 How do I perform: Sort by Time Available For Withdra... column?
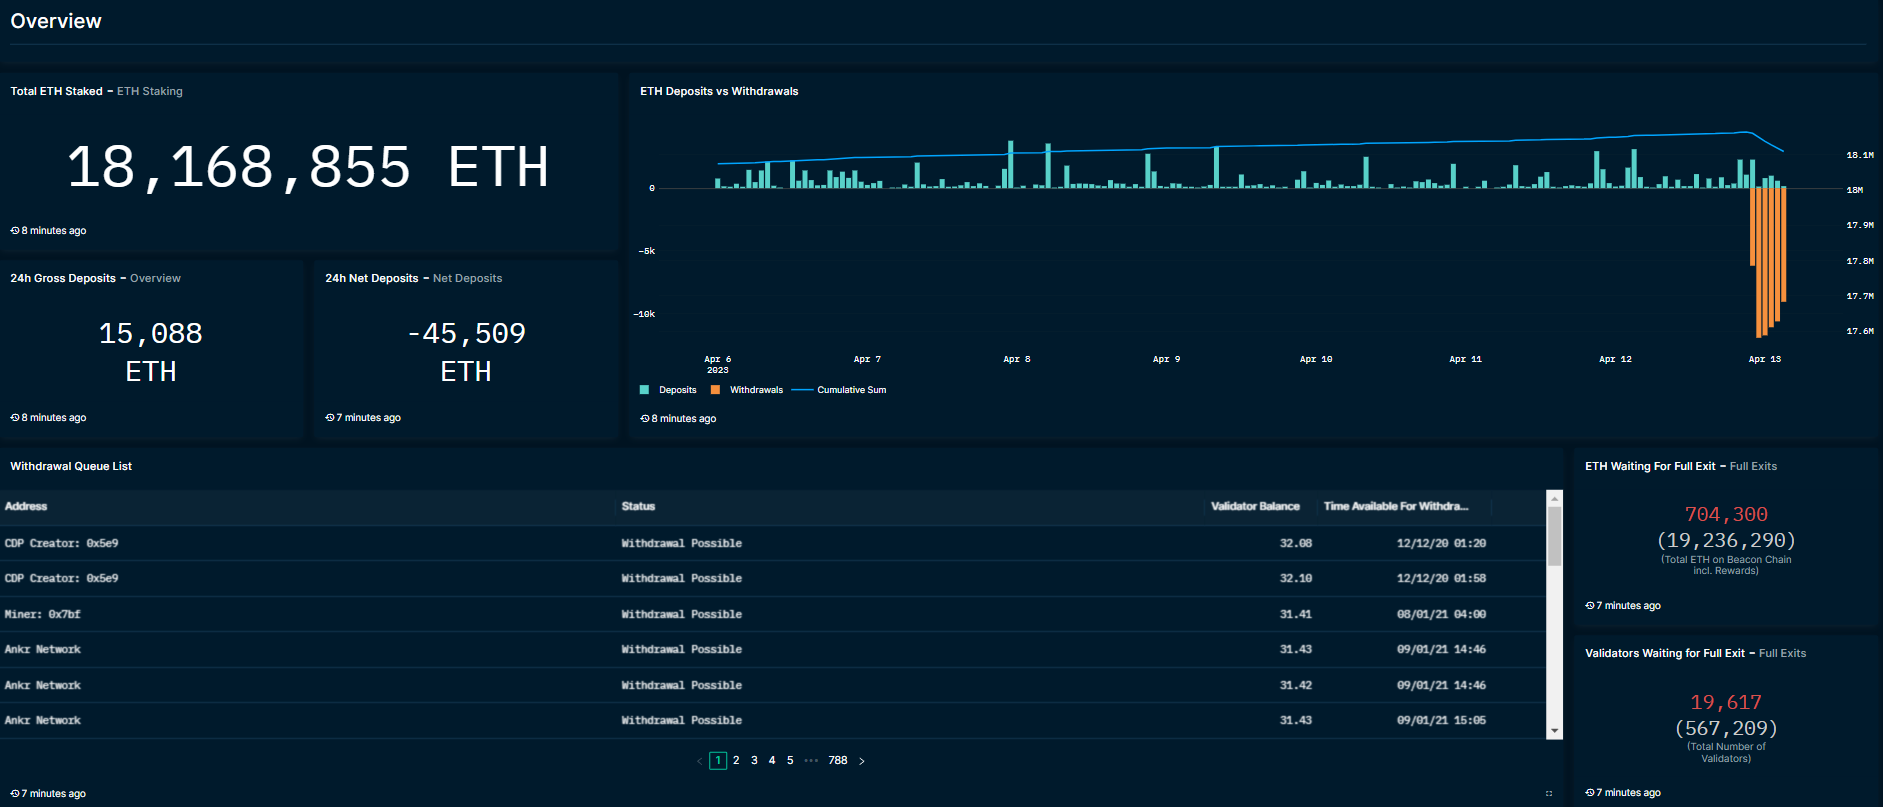(x=1396, y=507)
